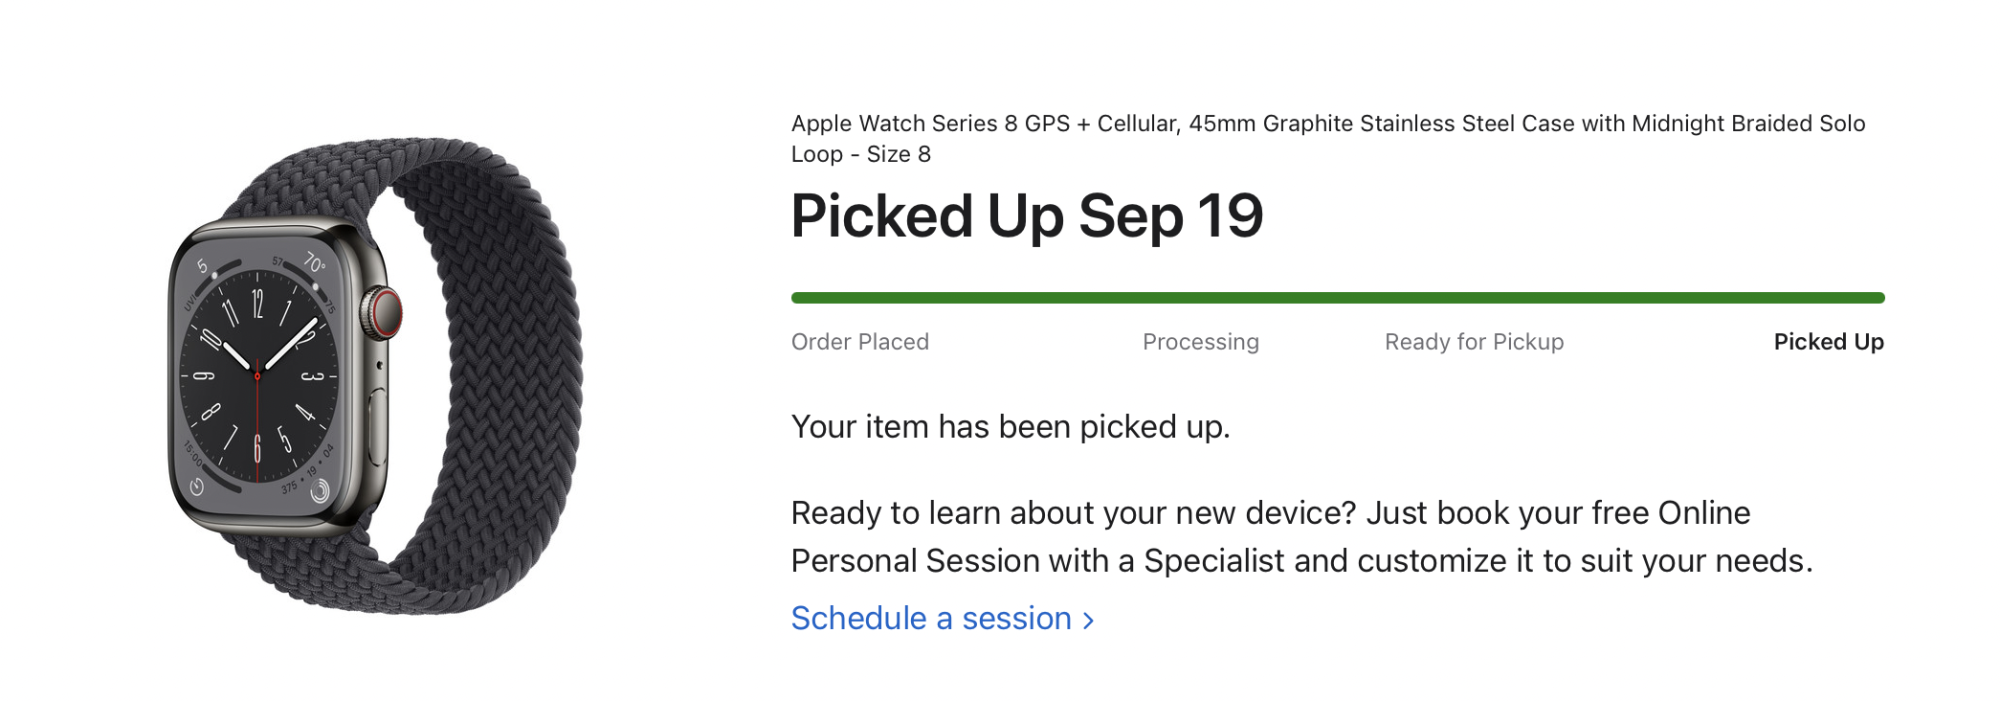Select the bold Picked Up status step
The height and width of the screenshot is (701, 2000).
[1828, 342]
